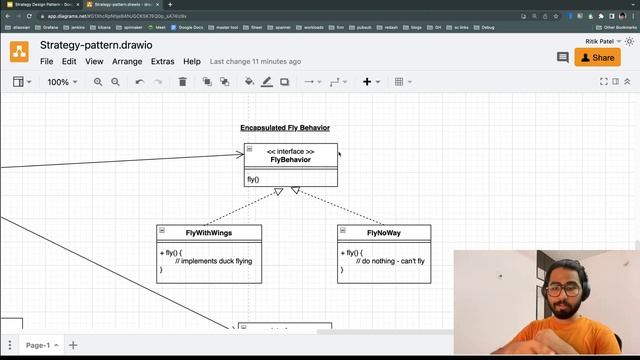
Task: Collapse the FlyBehavior class box
Action: coord(249,149)
